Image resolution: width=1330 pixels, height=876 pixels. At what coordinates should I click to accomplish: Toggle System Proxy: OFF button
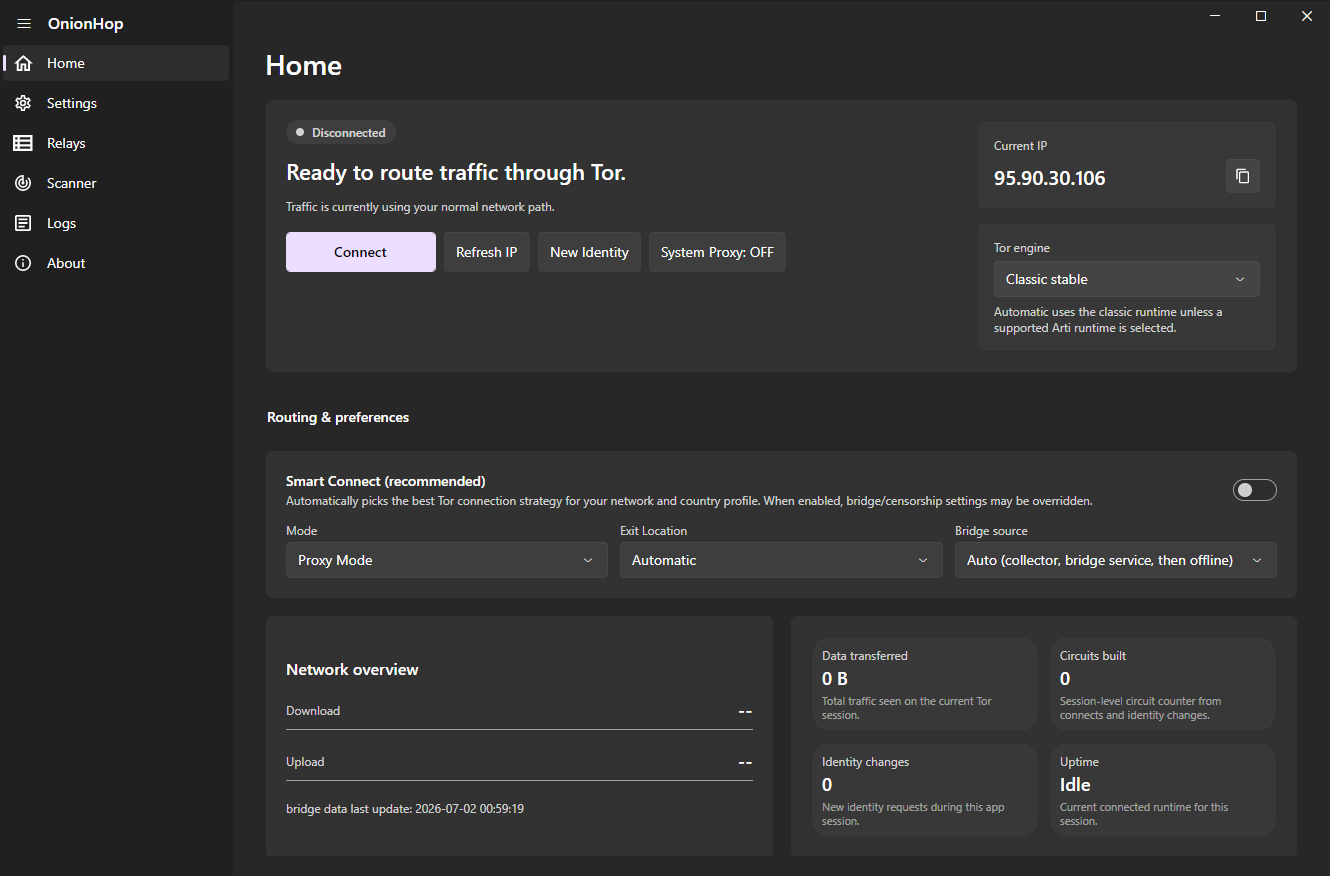click(717, 252)
